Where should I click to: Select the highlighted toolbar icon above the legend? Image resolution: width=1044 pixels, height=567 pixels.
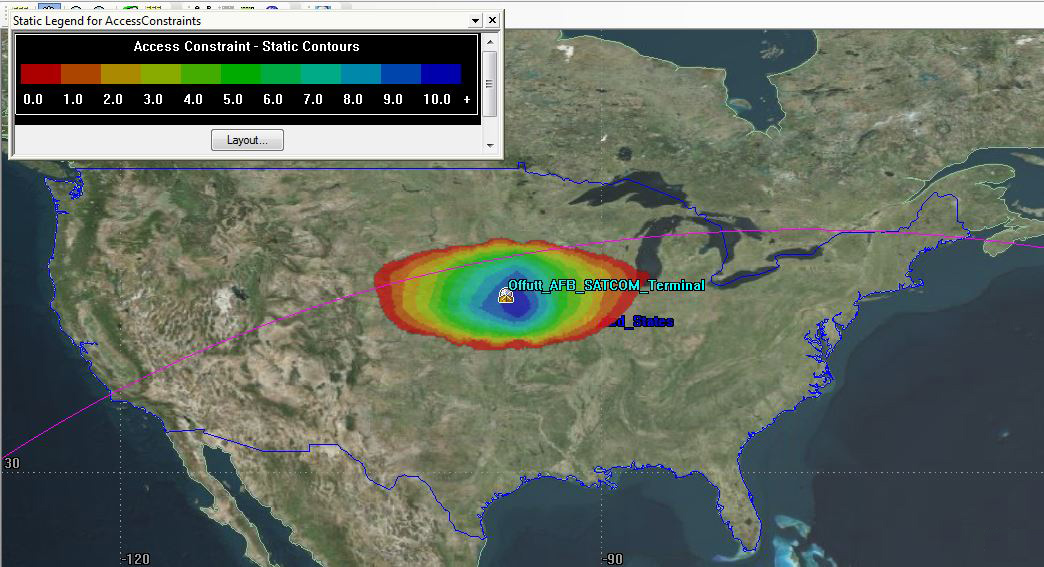49,6
